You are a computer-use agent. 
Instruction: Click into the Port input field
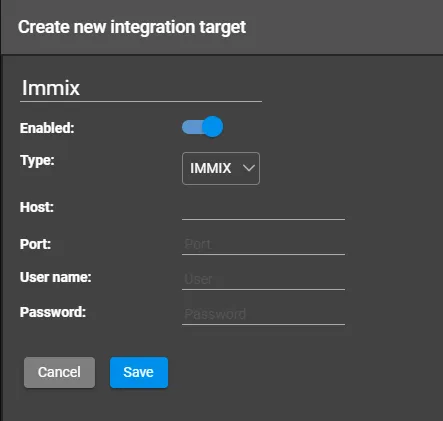click(263, 244)
